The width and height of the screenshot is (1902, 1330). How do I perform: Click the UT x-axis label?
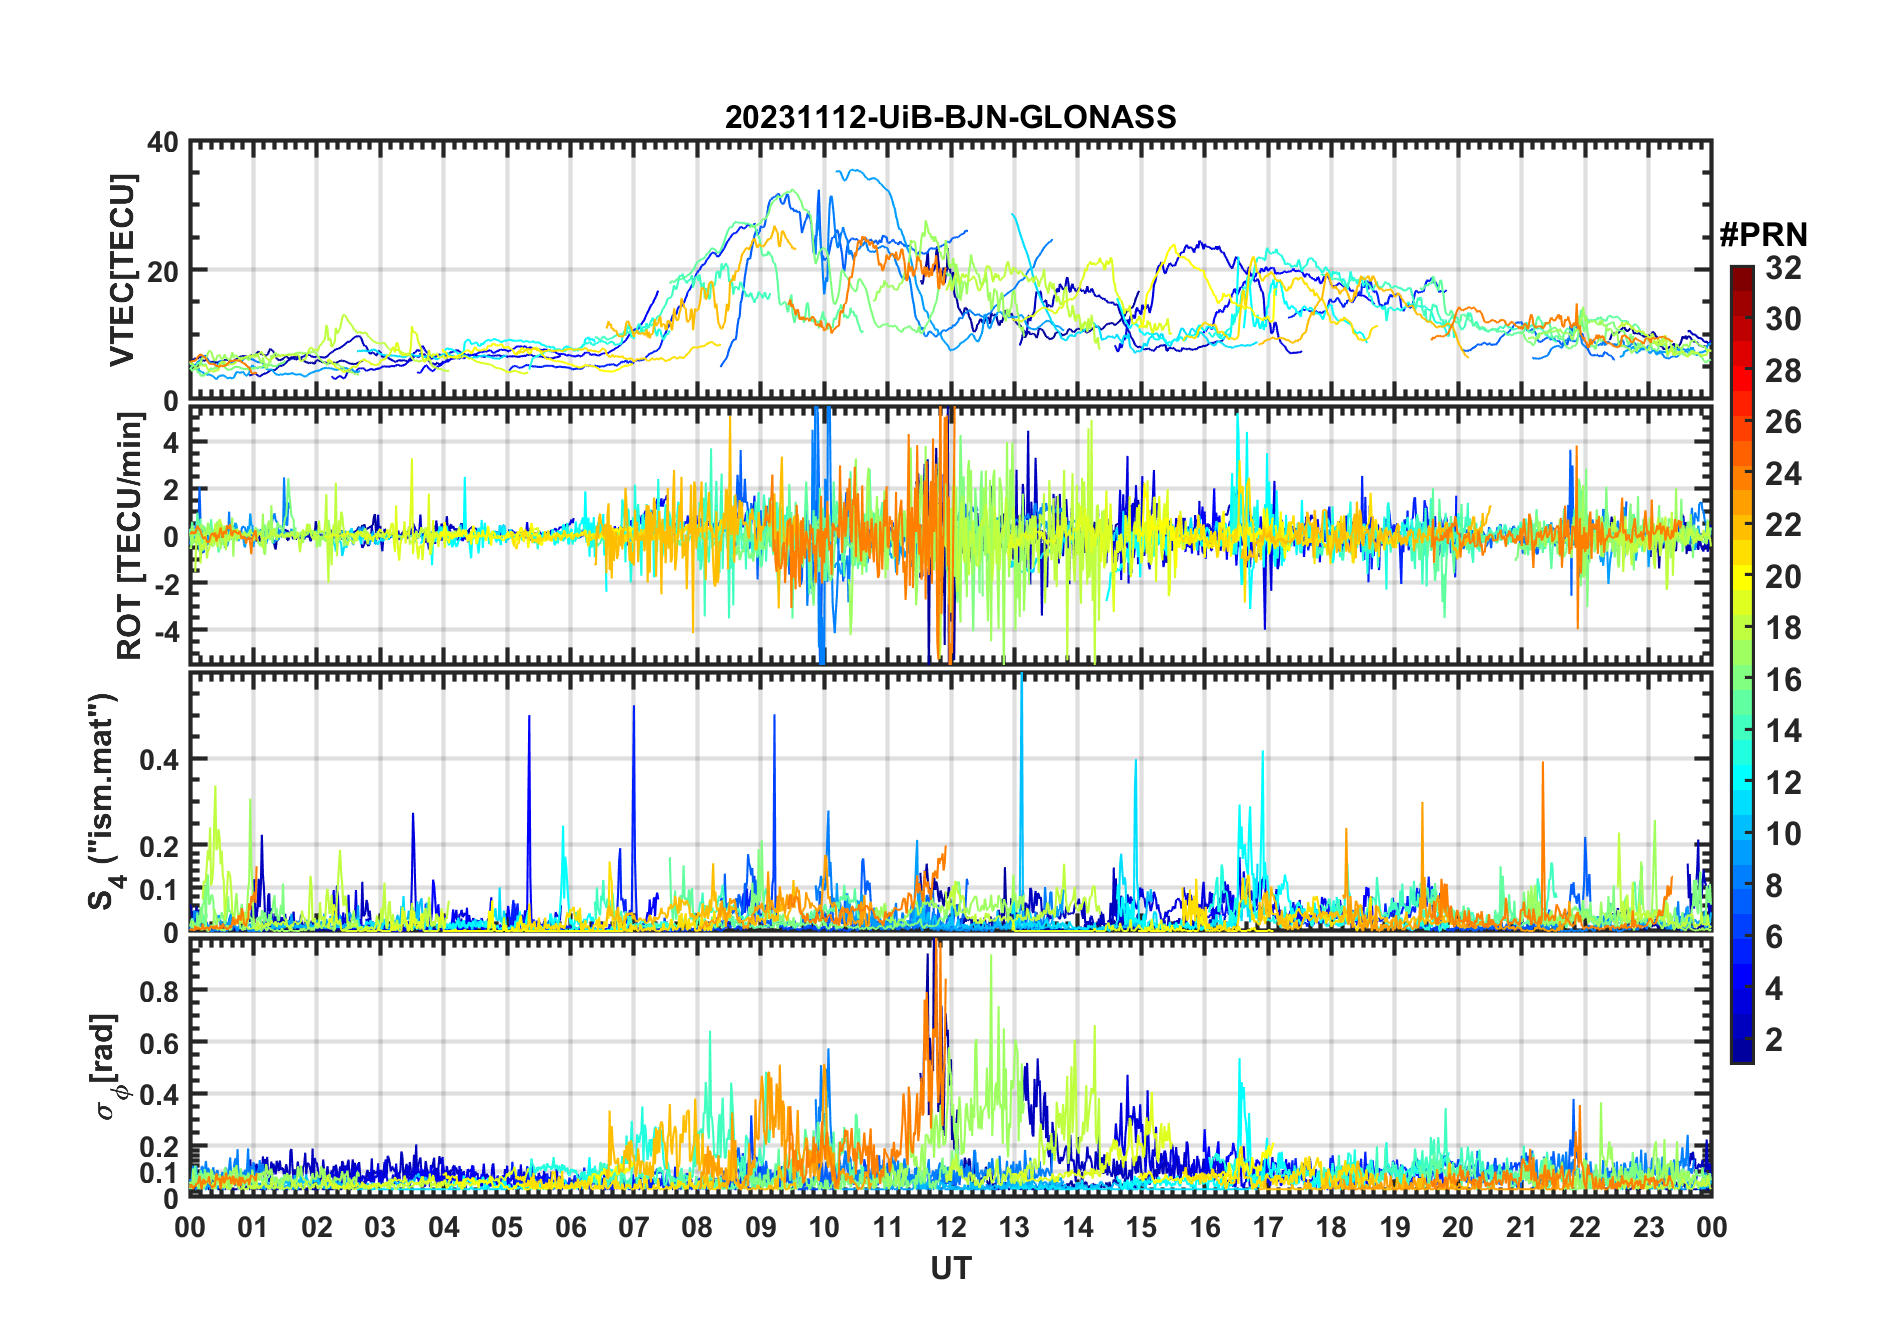point(950,1268)
